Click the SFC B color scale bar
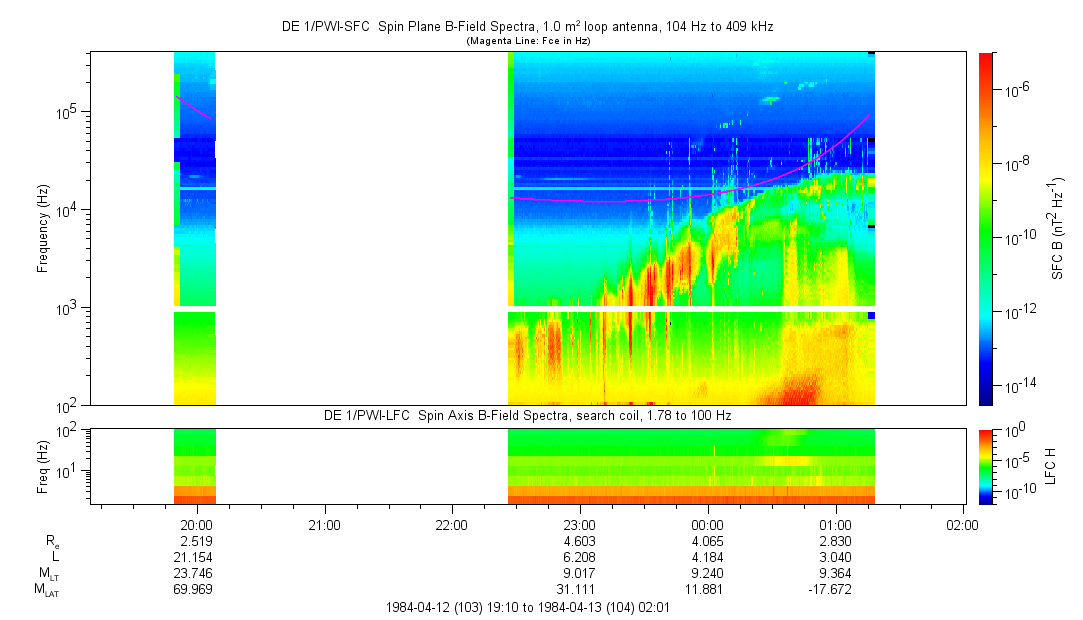This screenshot has width=1083, height=620. [986, 228]
